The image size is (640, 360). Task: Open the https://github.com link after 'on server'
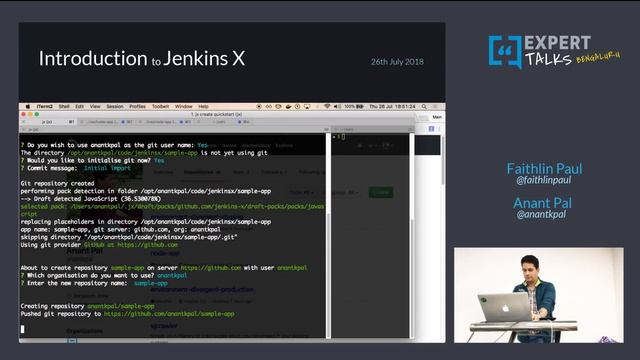[211, 268]
